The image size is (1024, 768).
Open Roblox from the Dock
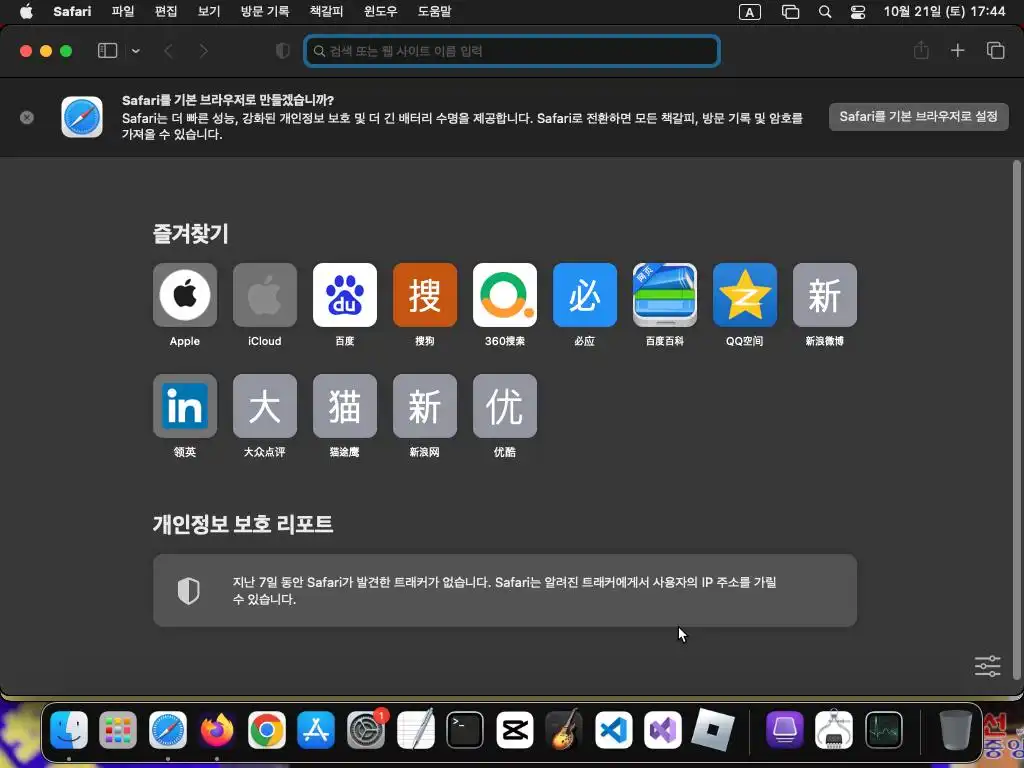(712, 729)
